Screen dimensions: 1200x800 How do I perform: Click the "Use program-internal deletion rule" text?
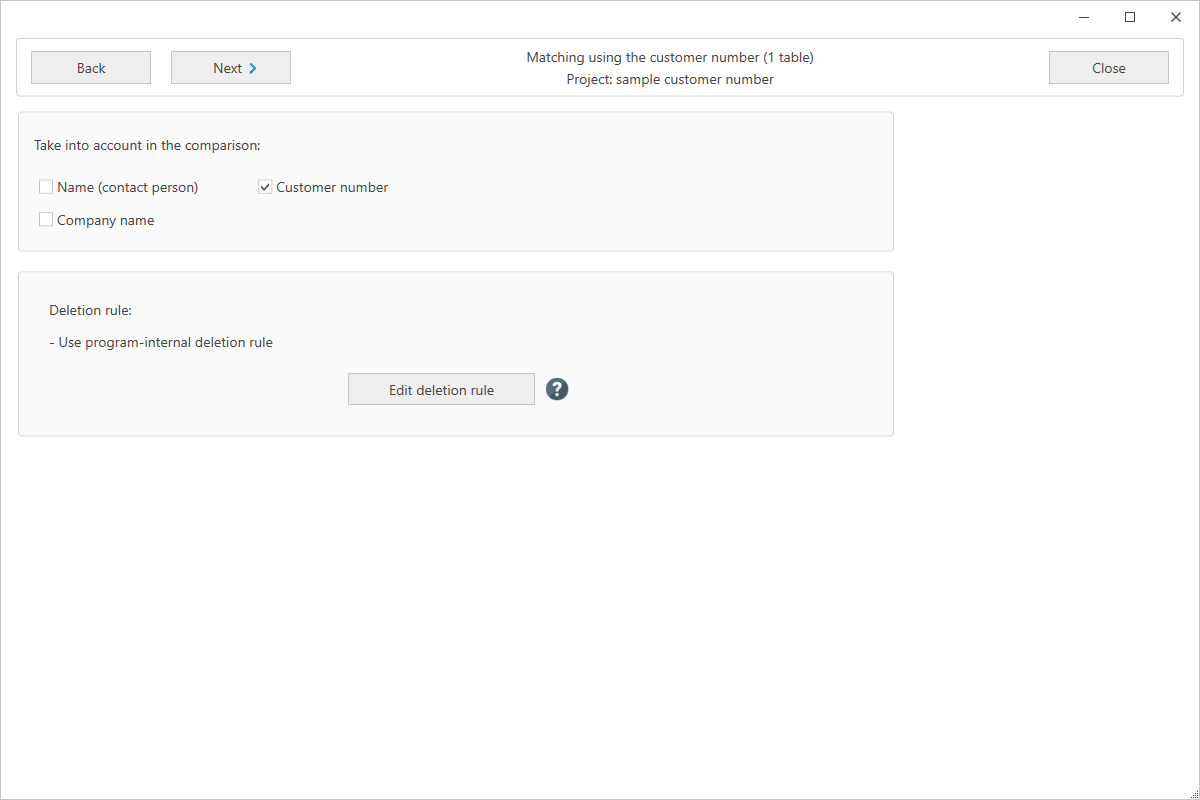(165, 342)
